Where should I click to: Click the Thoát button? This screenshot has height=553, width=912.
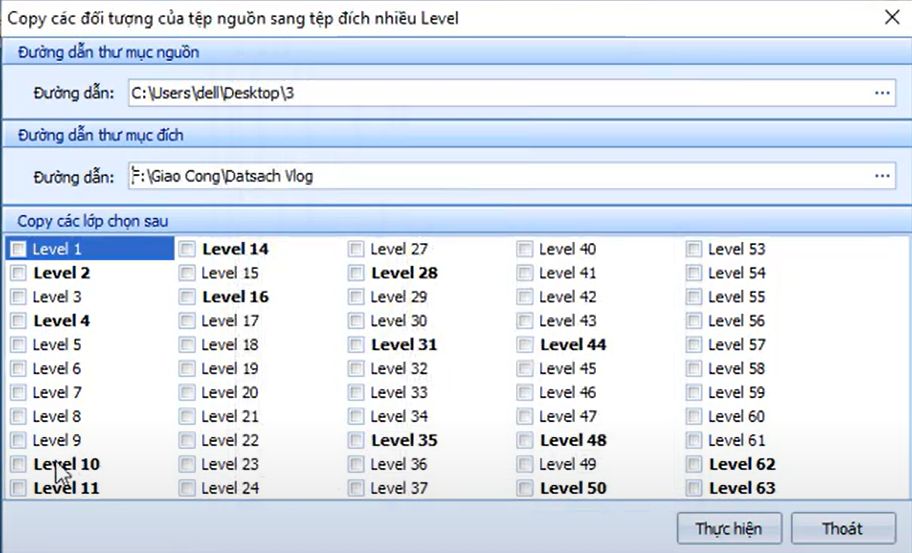tap(843, 528)
